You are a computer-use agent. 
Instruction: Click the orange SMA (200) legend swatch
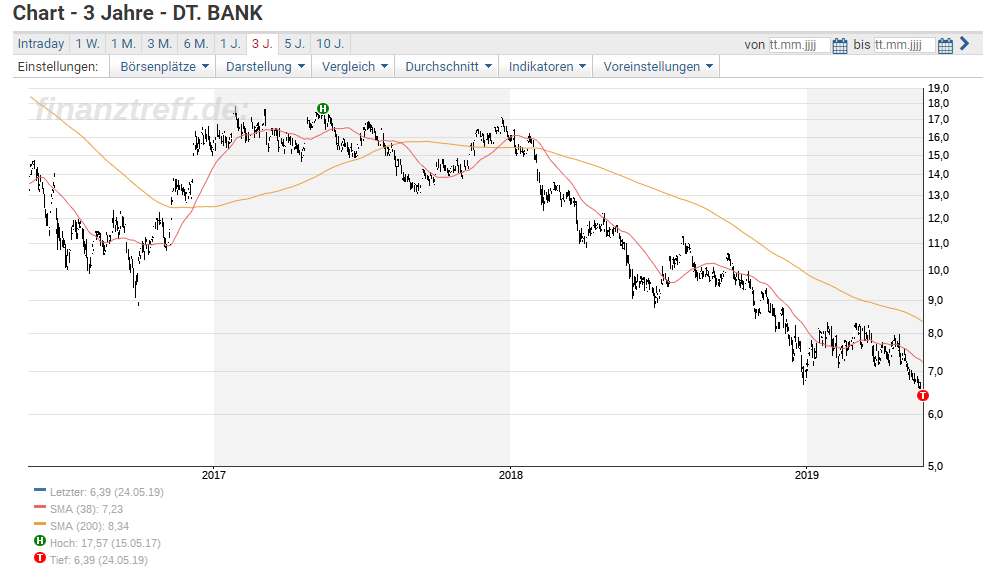click(40, 524)
